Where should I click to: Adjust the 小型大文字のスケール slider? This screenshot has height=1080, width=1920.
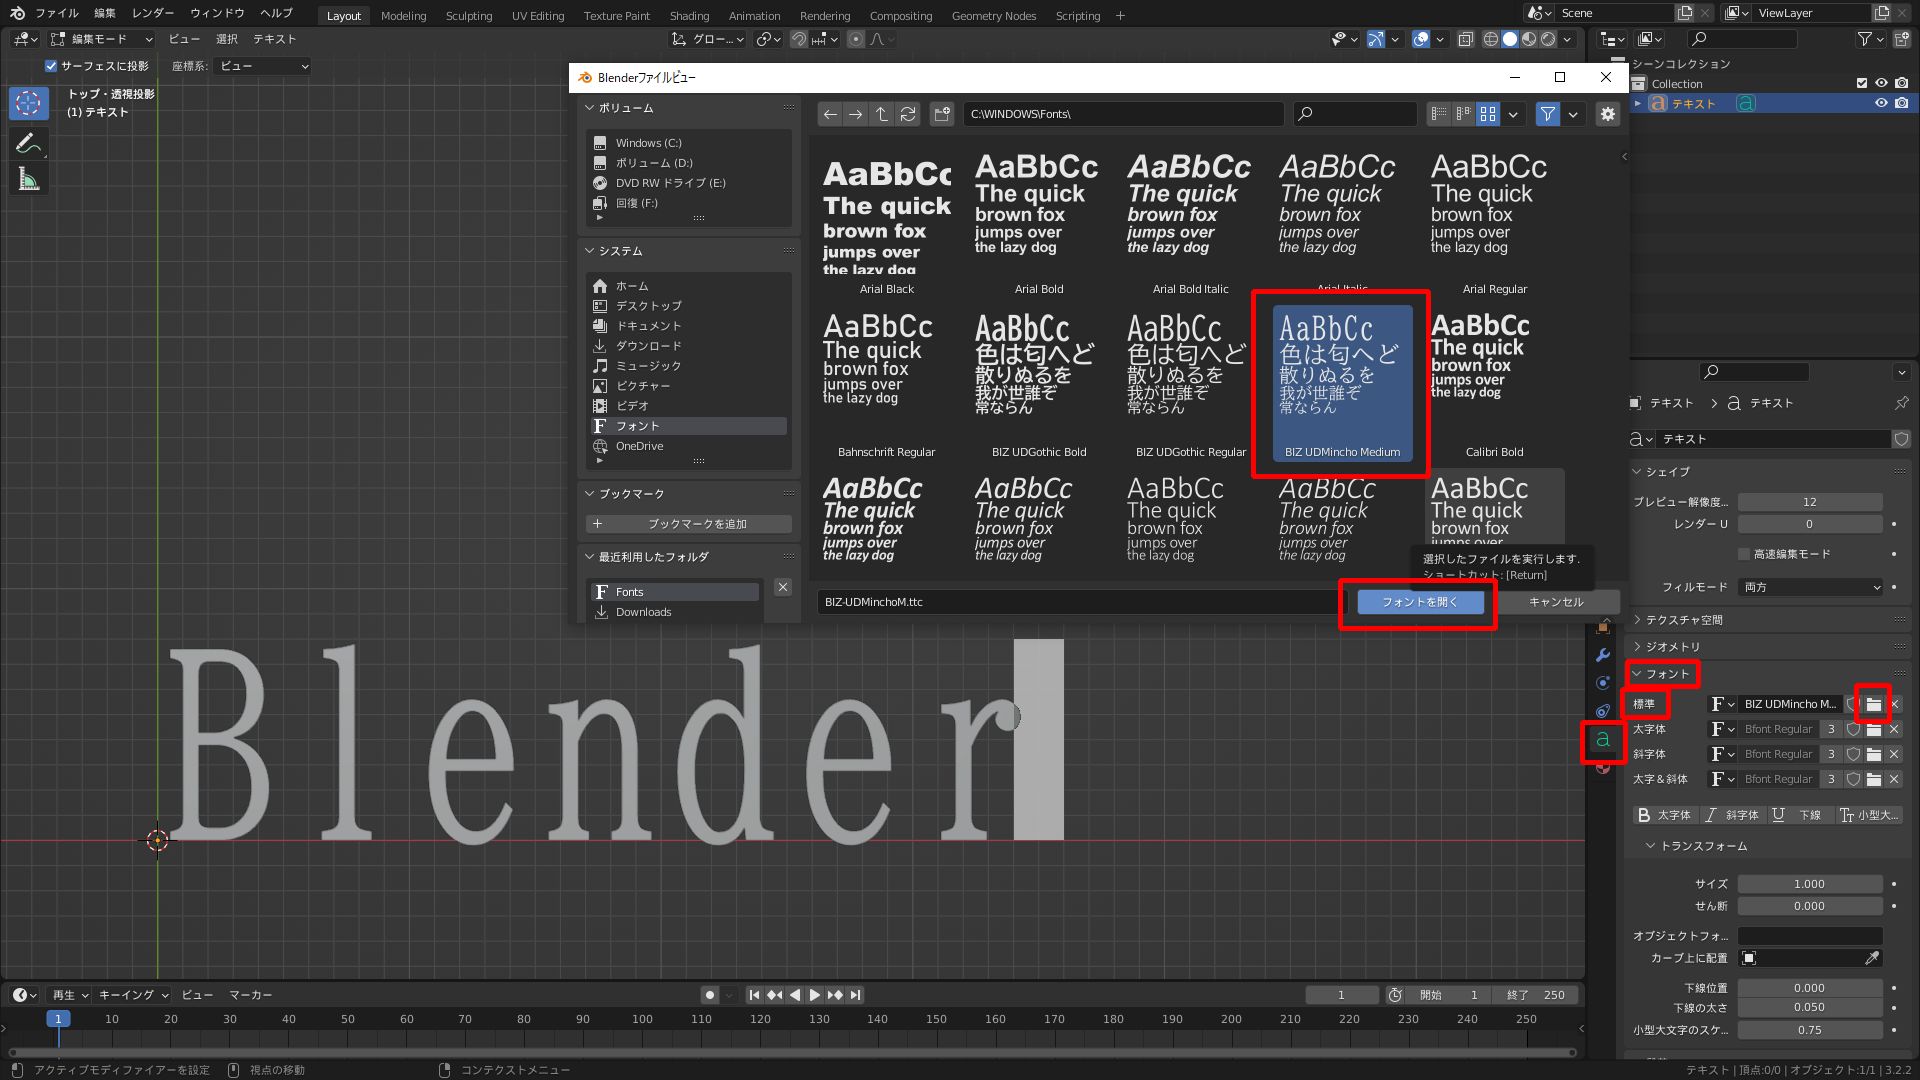1810,1029
